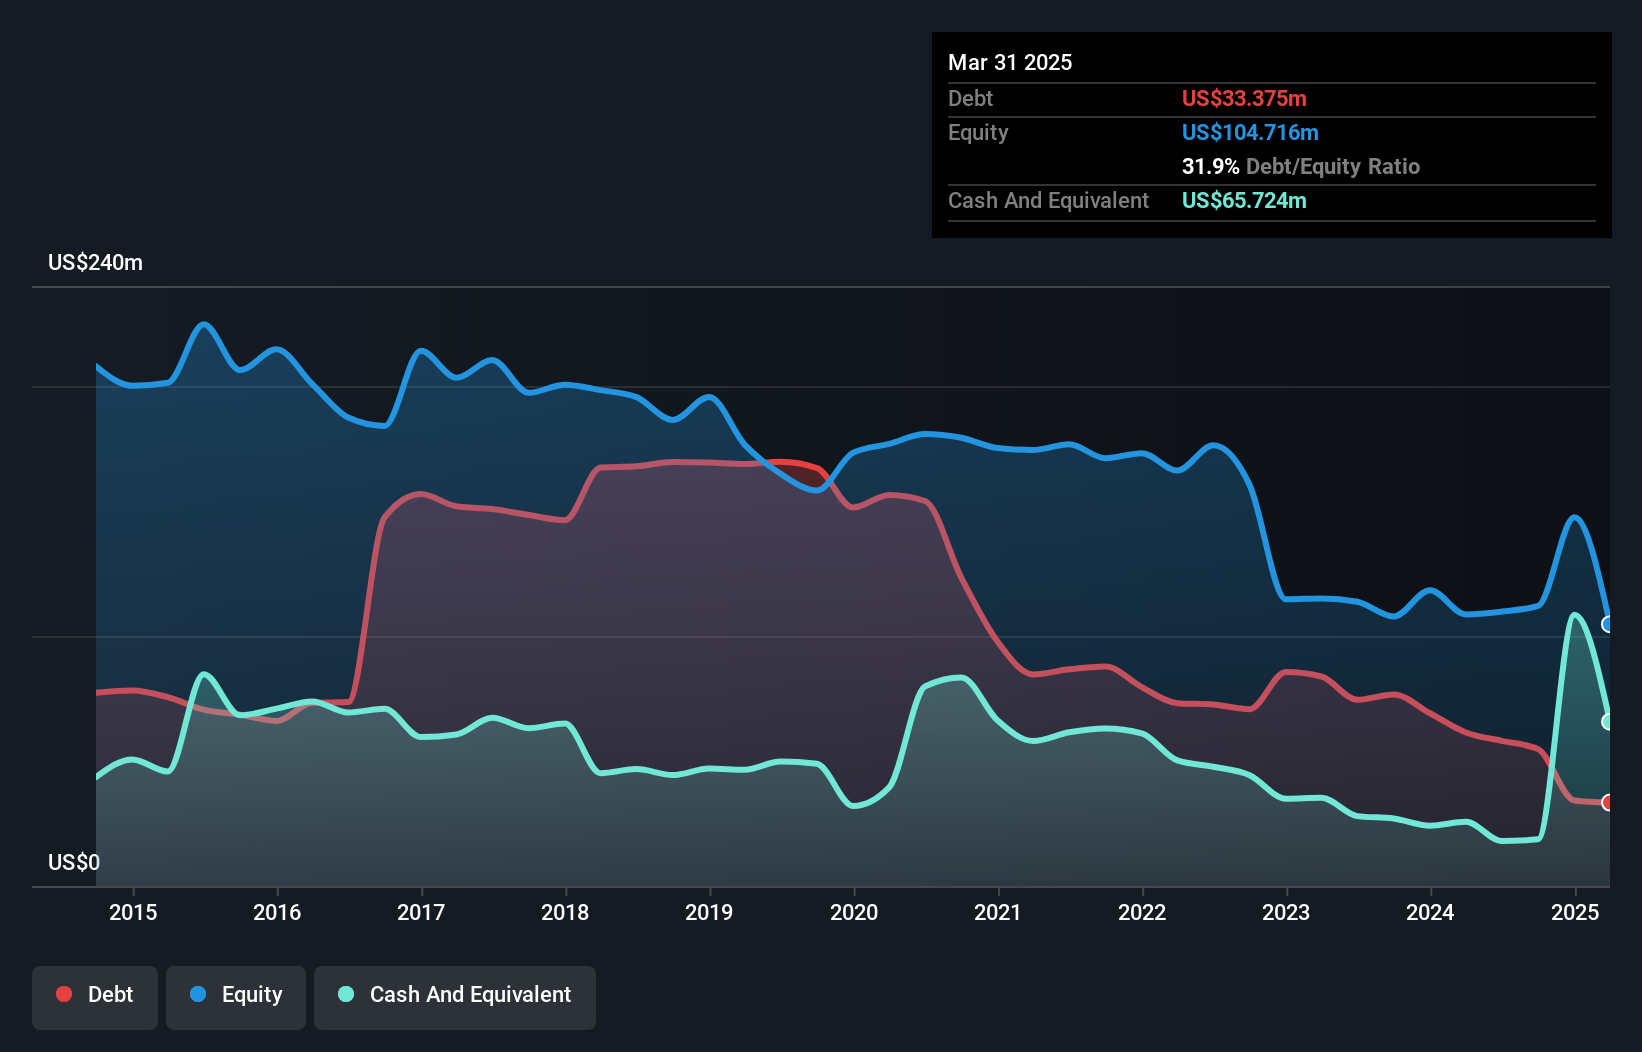Click the US$33.375m debt value

coord(1244,98)
